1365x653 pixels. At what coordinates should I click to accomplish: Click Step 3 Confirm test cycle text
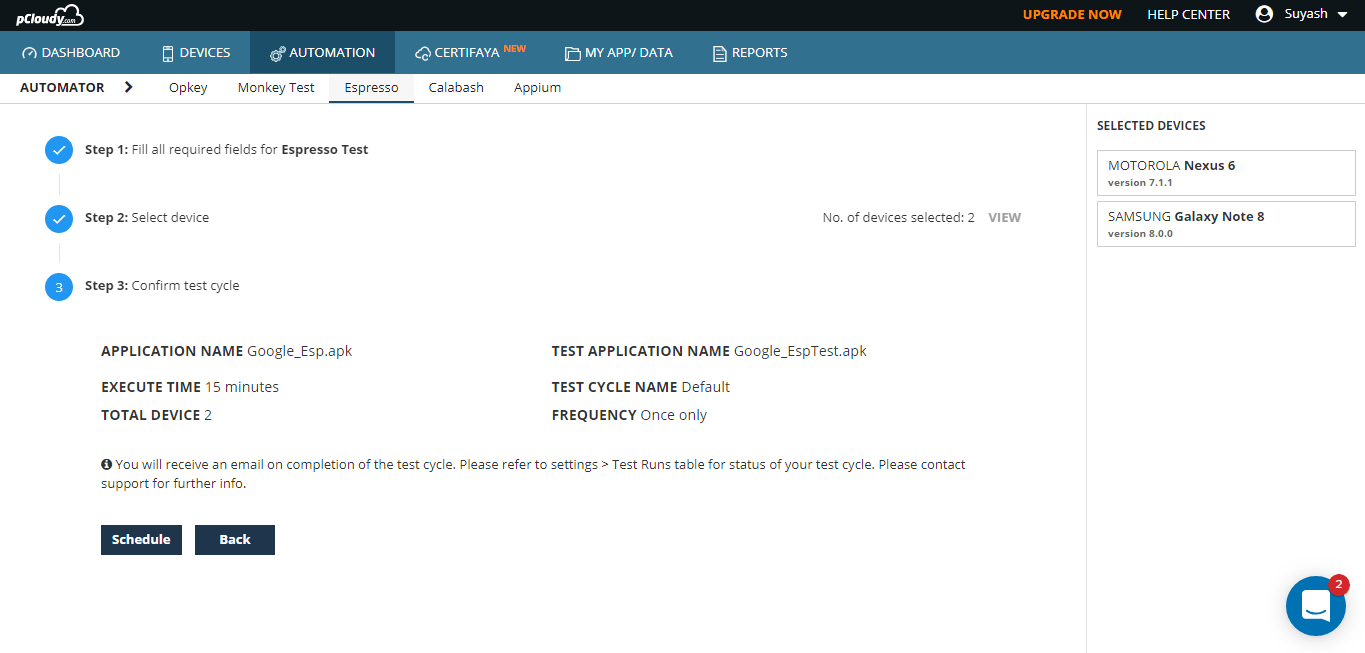[162, 286]
